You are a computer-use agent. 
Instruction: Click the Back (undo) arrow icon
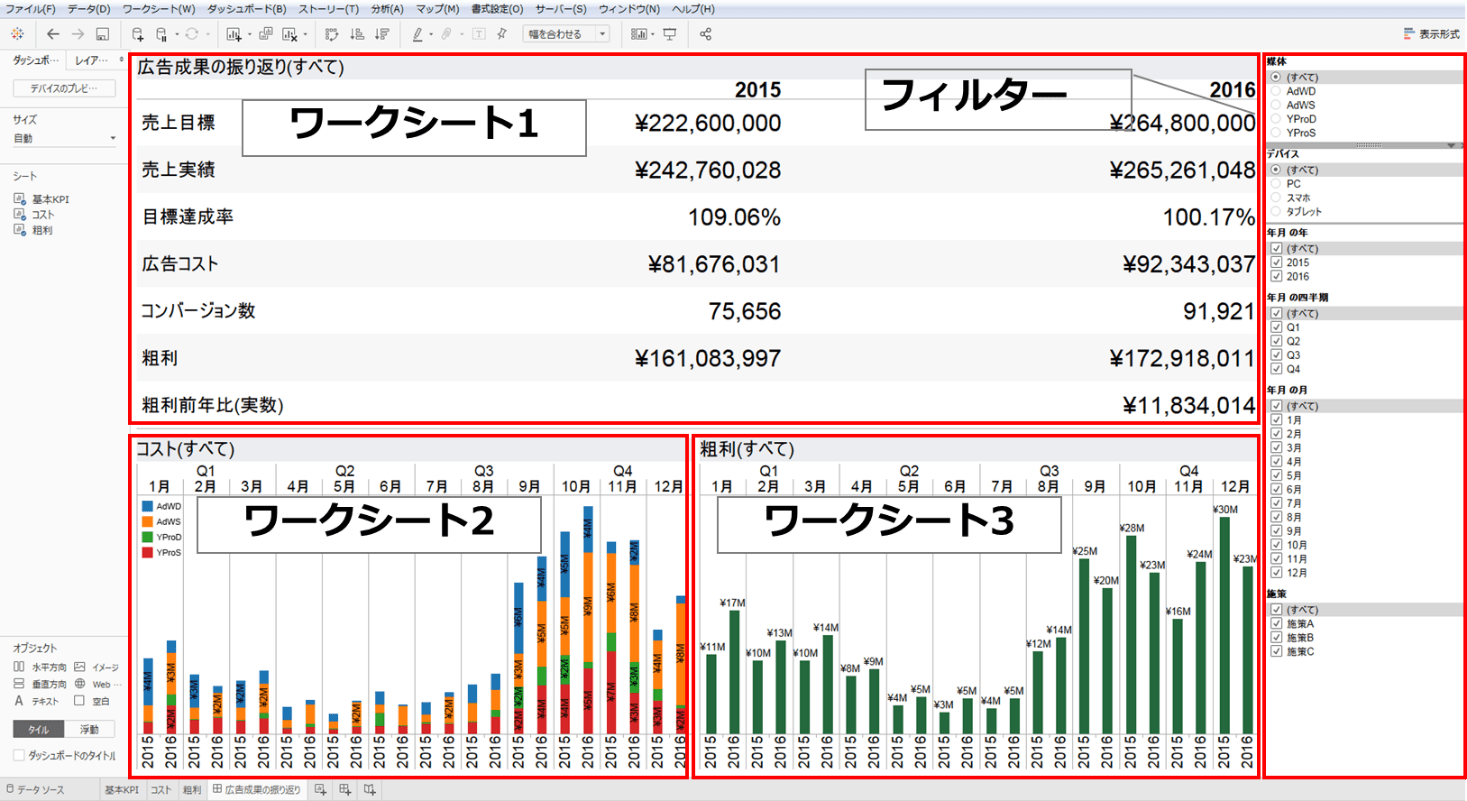[x=53, y=34]
